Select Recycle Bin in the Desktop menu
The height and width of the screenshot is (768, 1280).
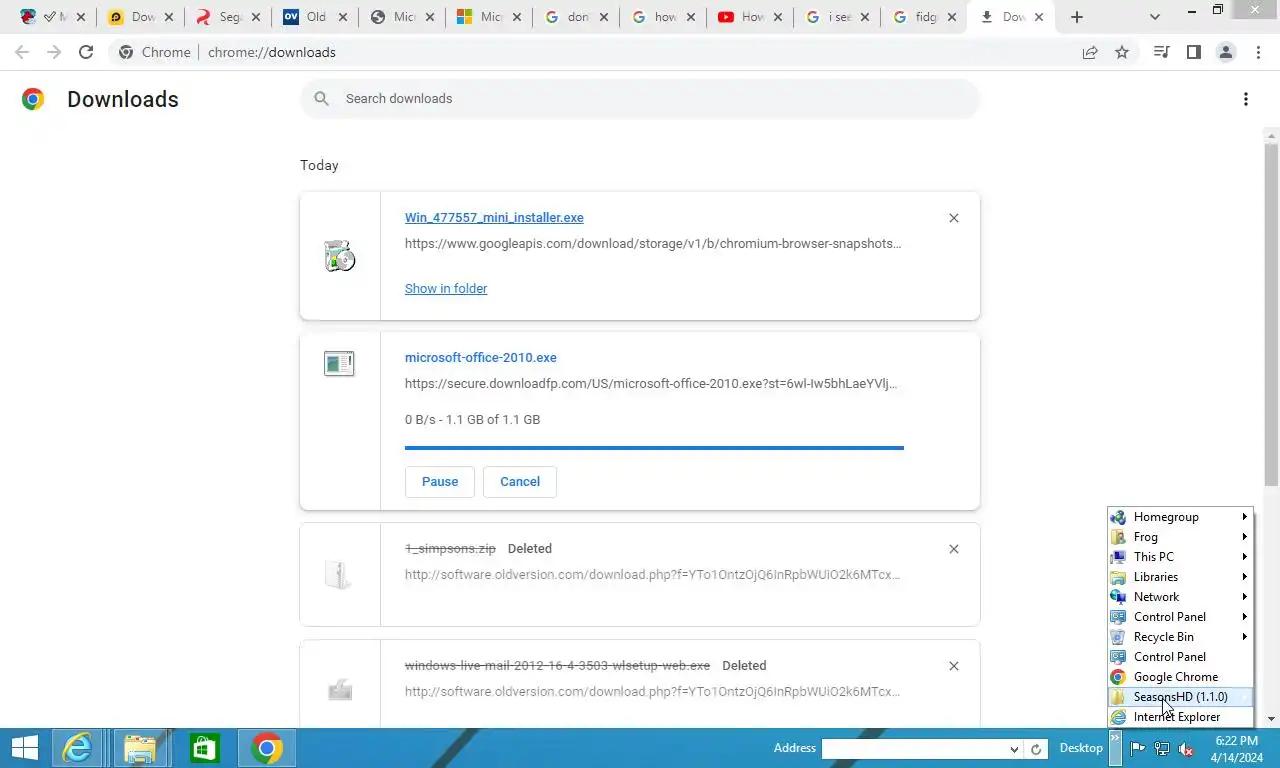tap(1180, 637)
